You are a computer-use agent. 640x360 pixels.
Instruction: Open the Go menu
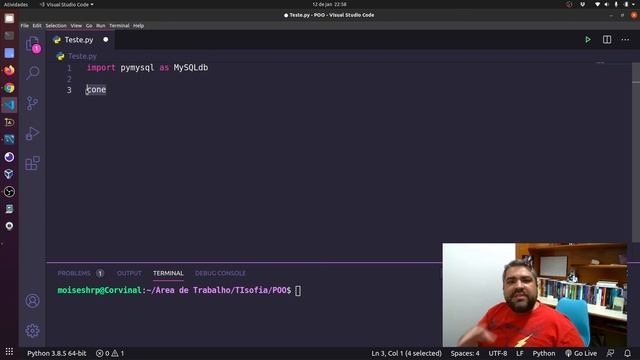pos(89,26)
